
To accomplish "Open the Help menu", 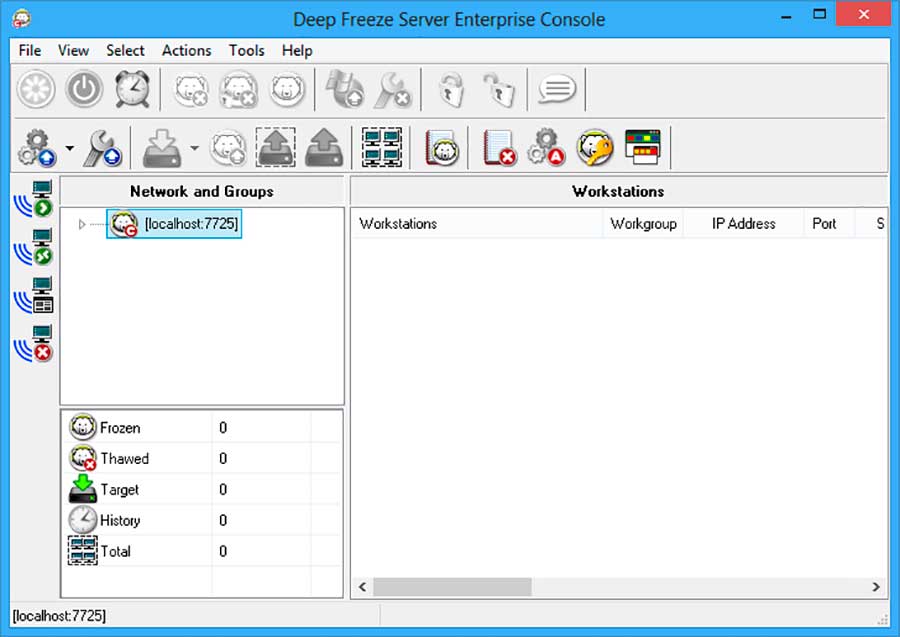I will 297,51.
